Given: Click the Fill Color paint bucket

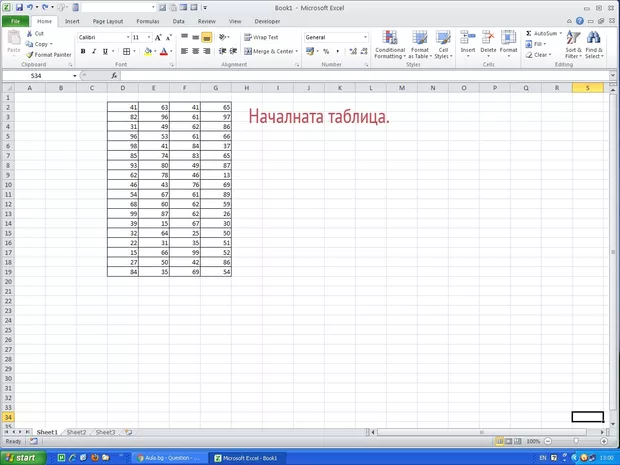Looking at the screenshot, I should click(x=148, y=51).
